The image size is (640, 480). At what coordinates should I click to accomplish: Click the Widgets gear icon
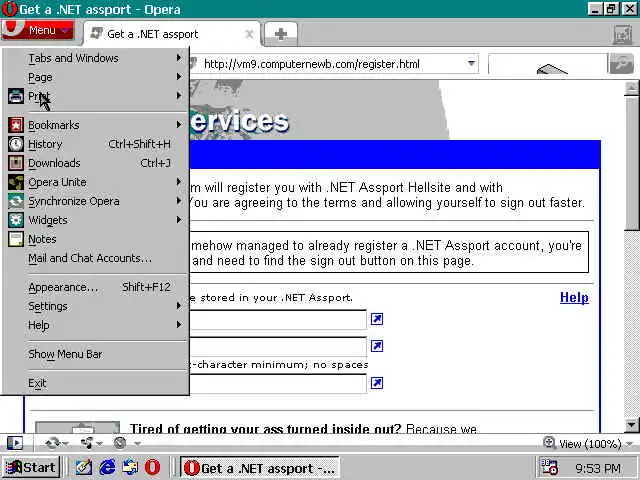click(x=16, y=220)
